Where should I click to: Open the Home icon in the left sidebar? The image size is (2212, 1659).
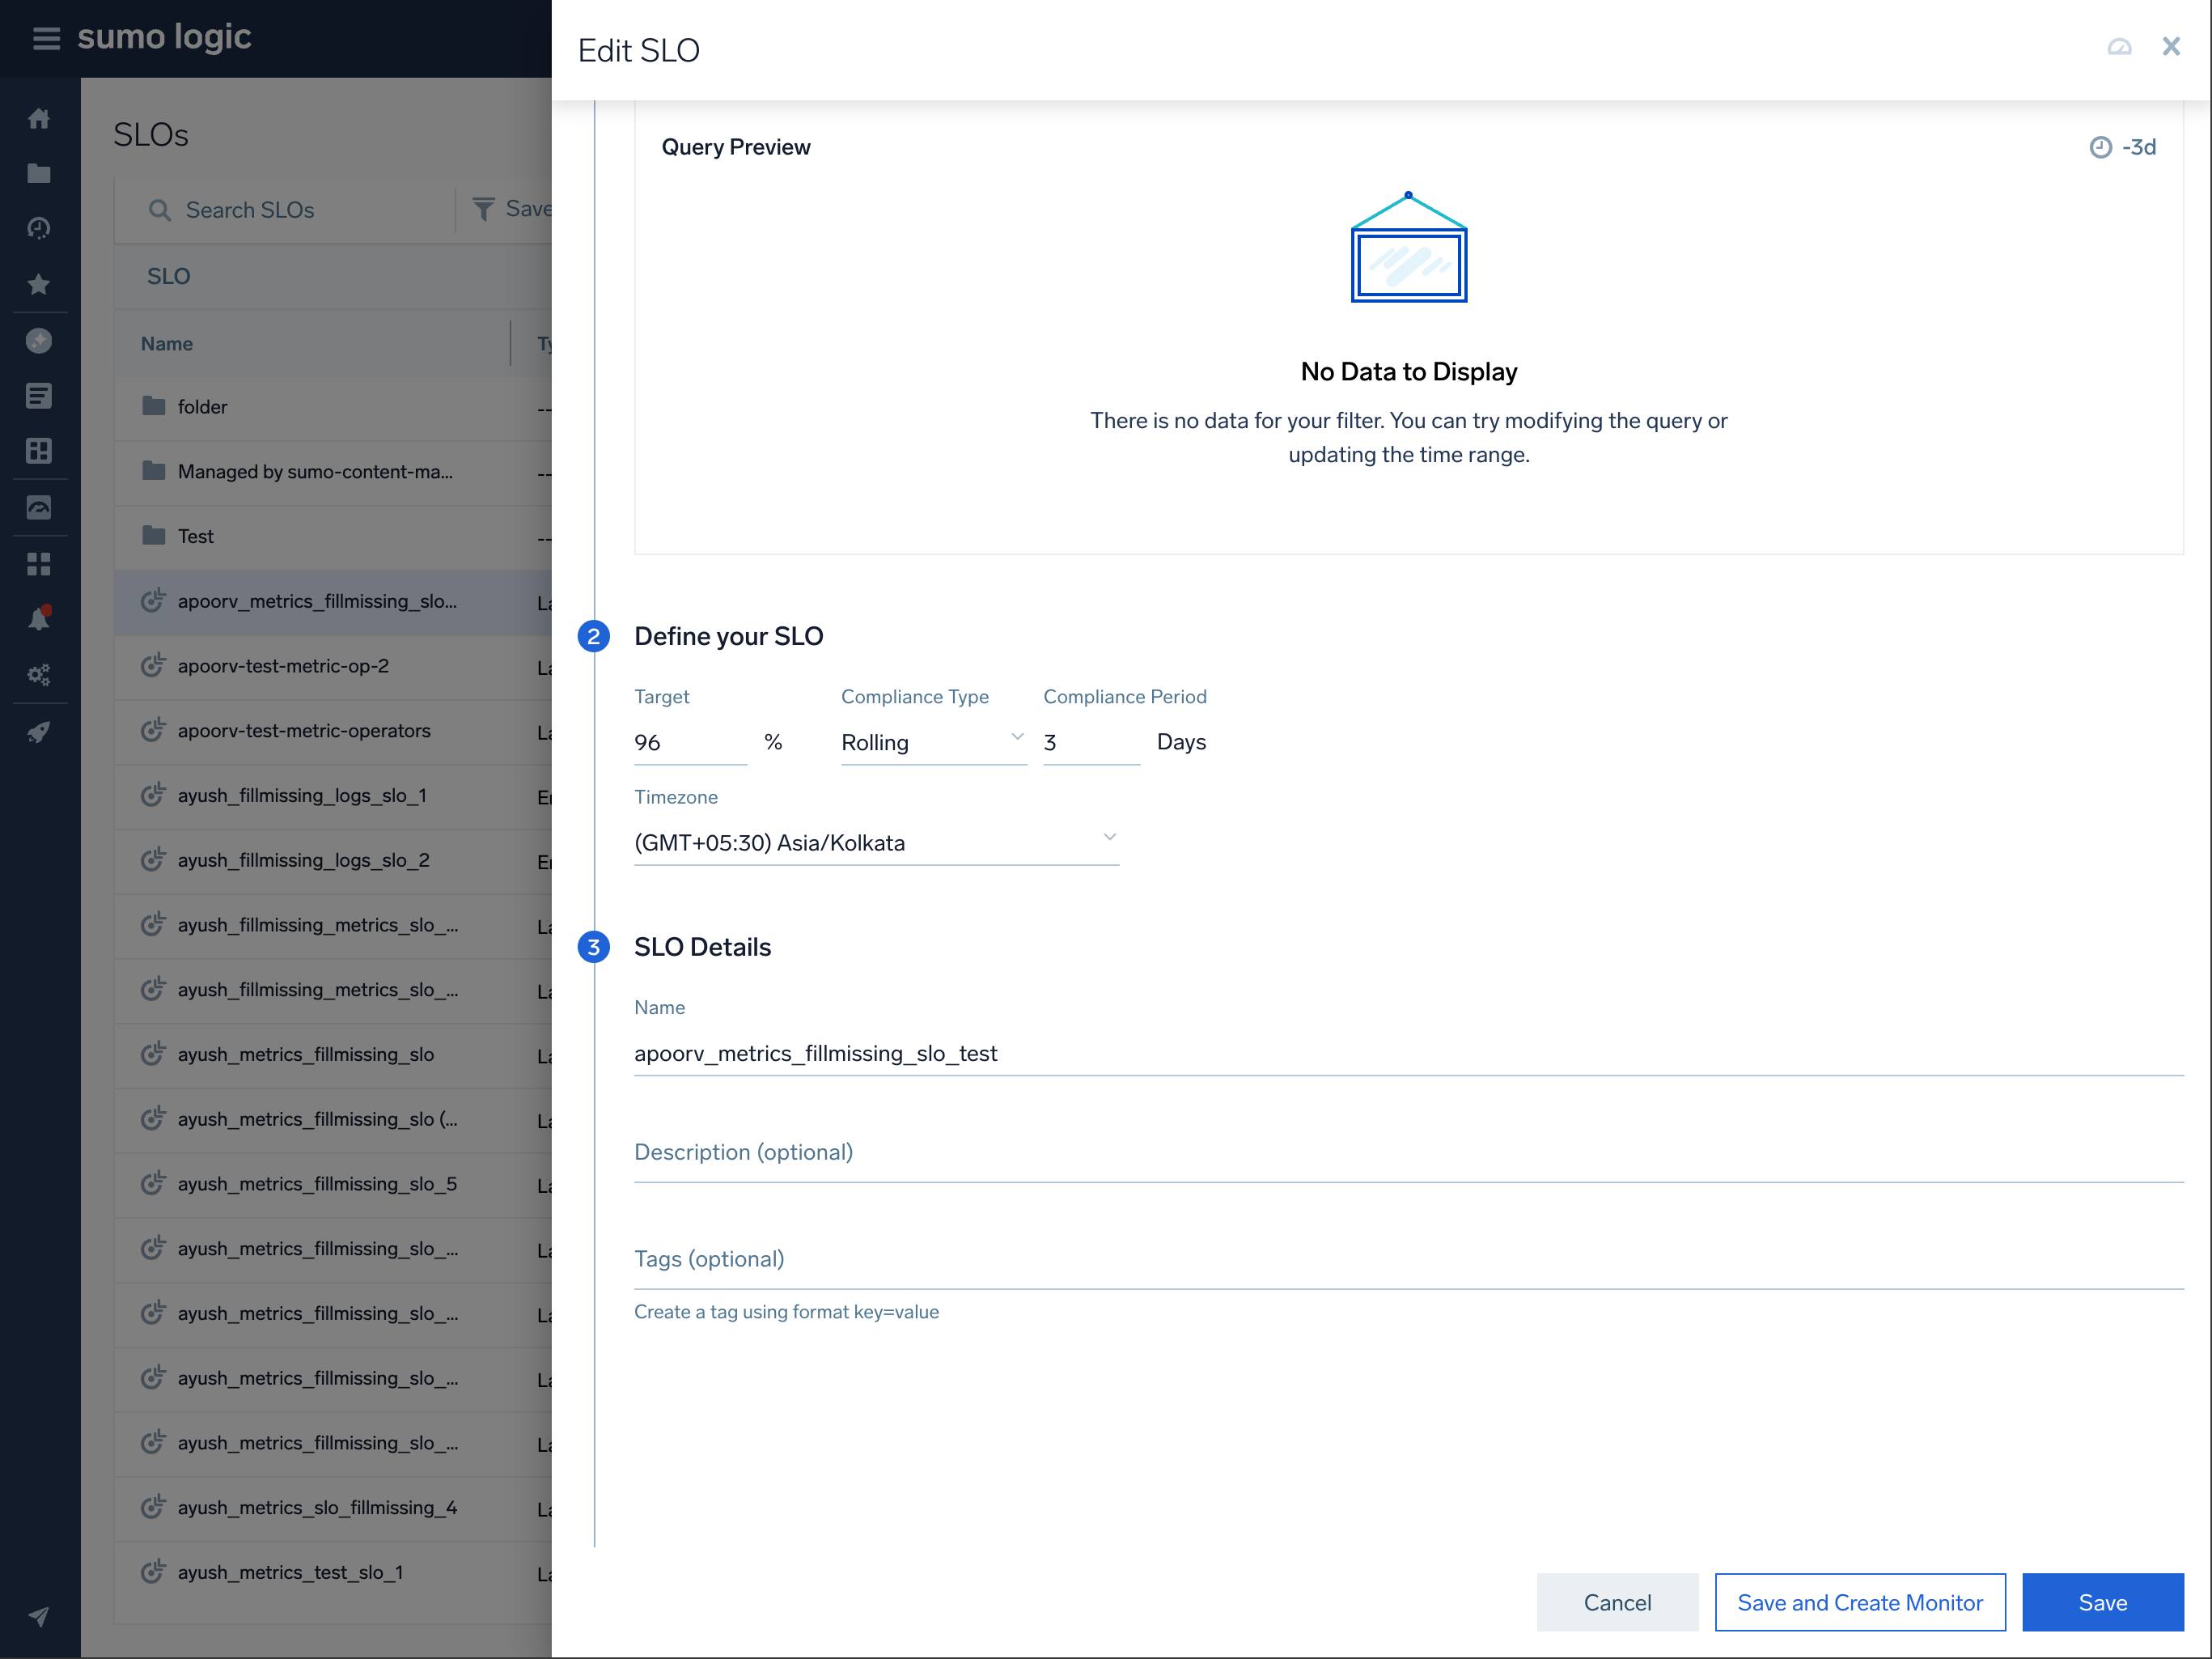40,117
